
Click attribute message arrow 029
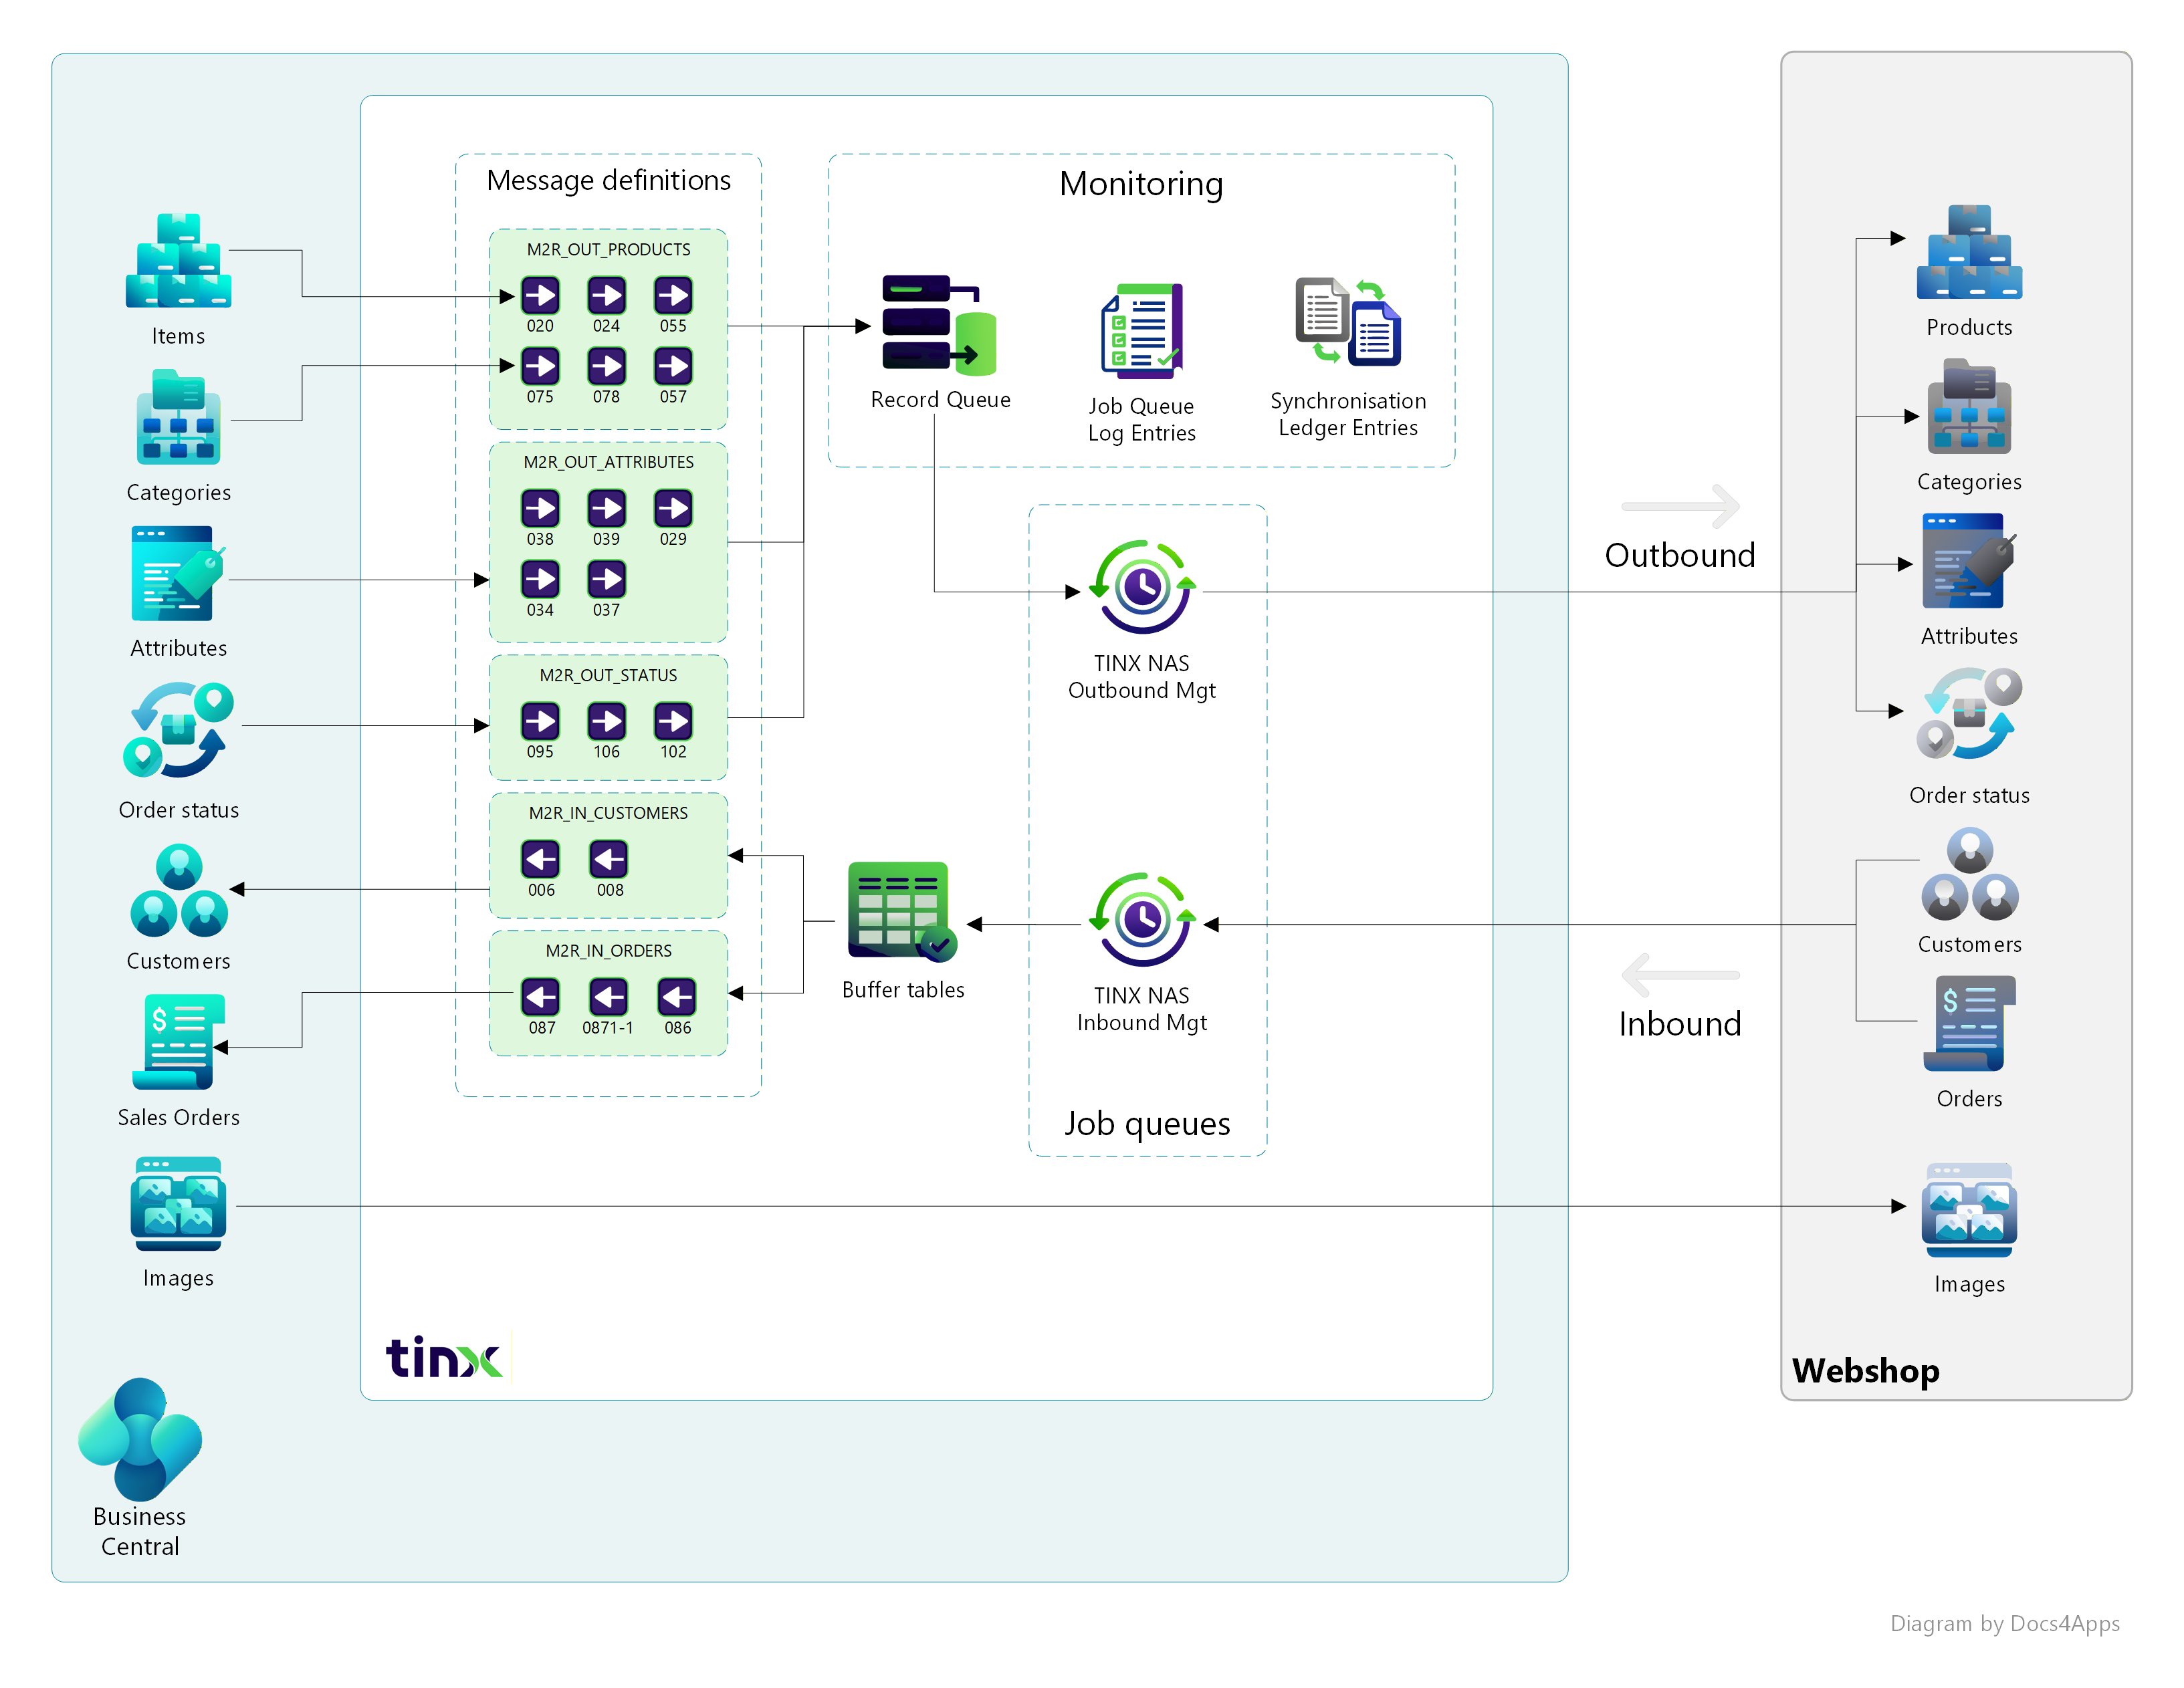[x=673, y=508]
